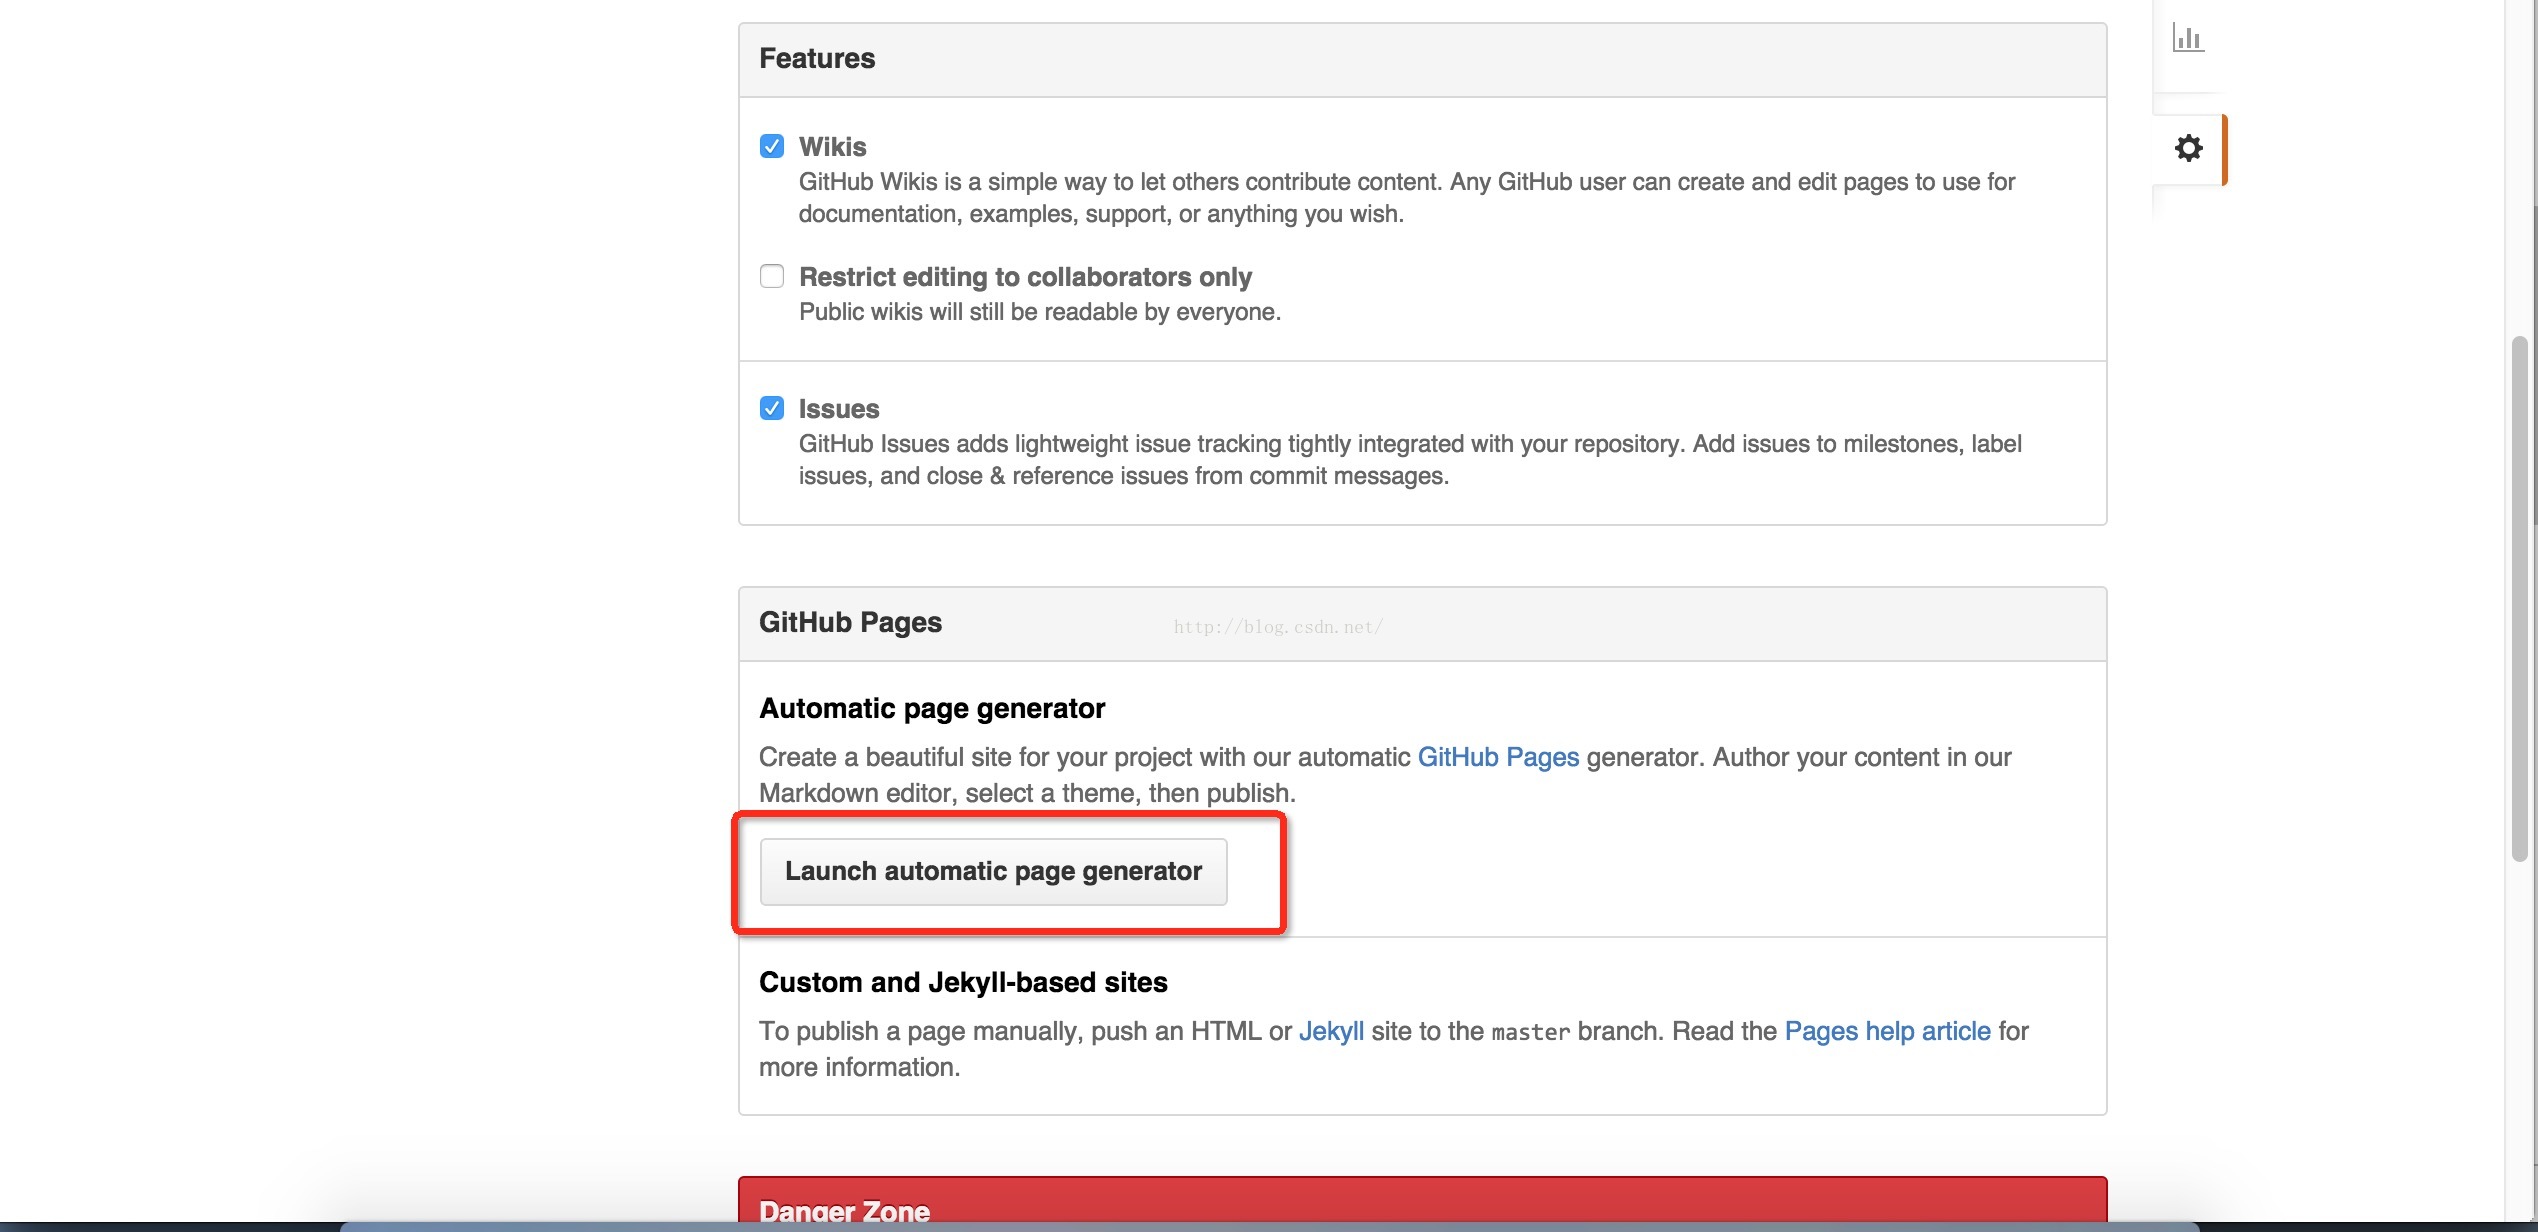Select the GitHub Pages section heading
The image size is (2538, 1232).
coord(850,622)
